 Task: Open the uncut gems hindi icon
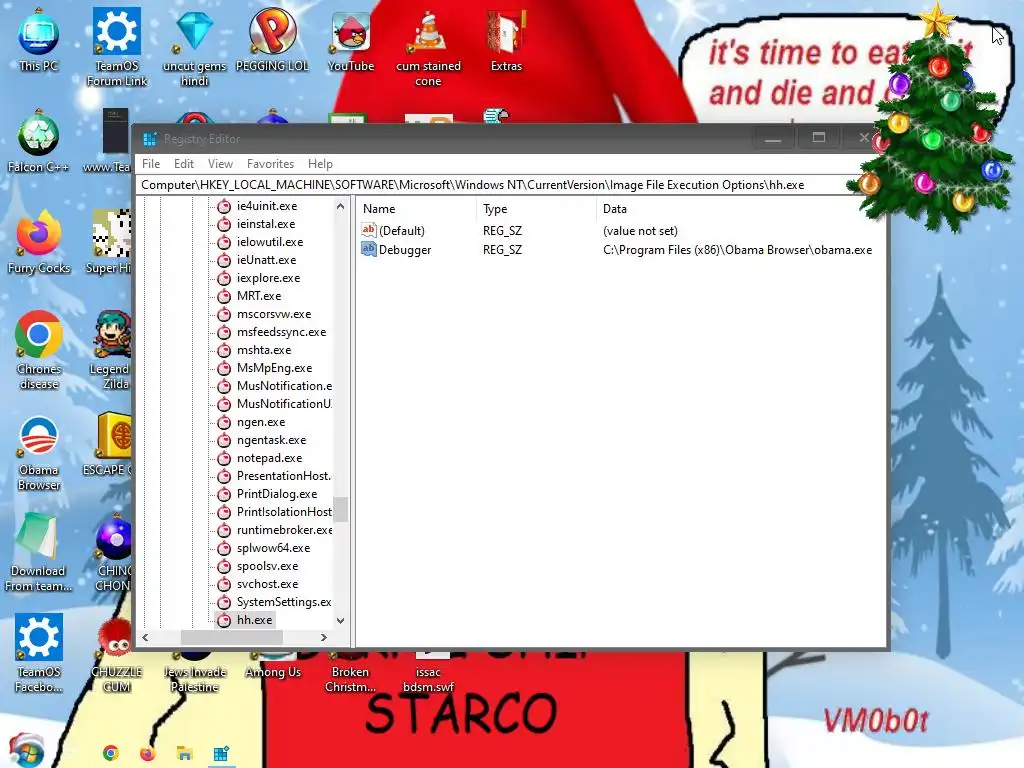tap(195, 47)
